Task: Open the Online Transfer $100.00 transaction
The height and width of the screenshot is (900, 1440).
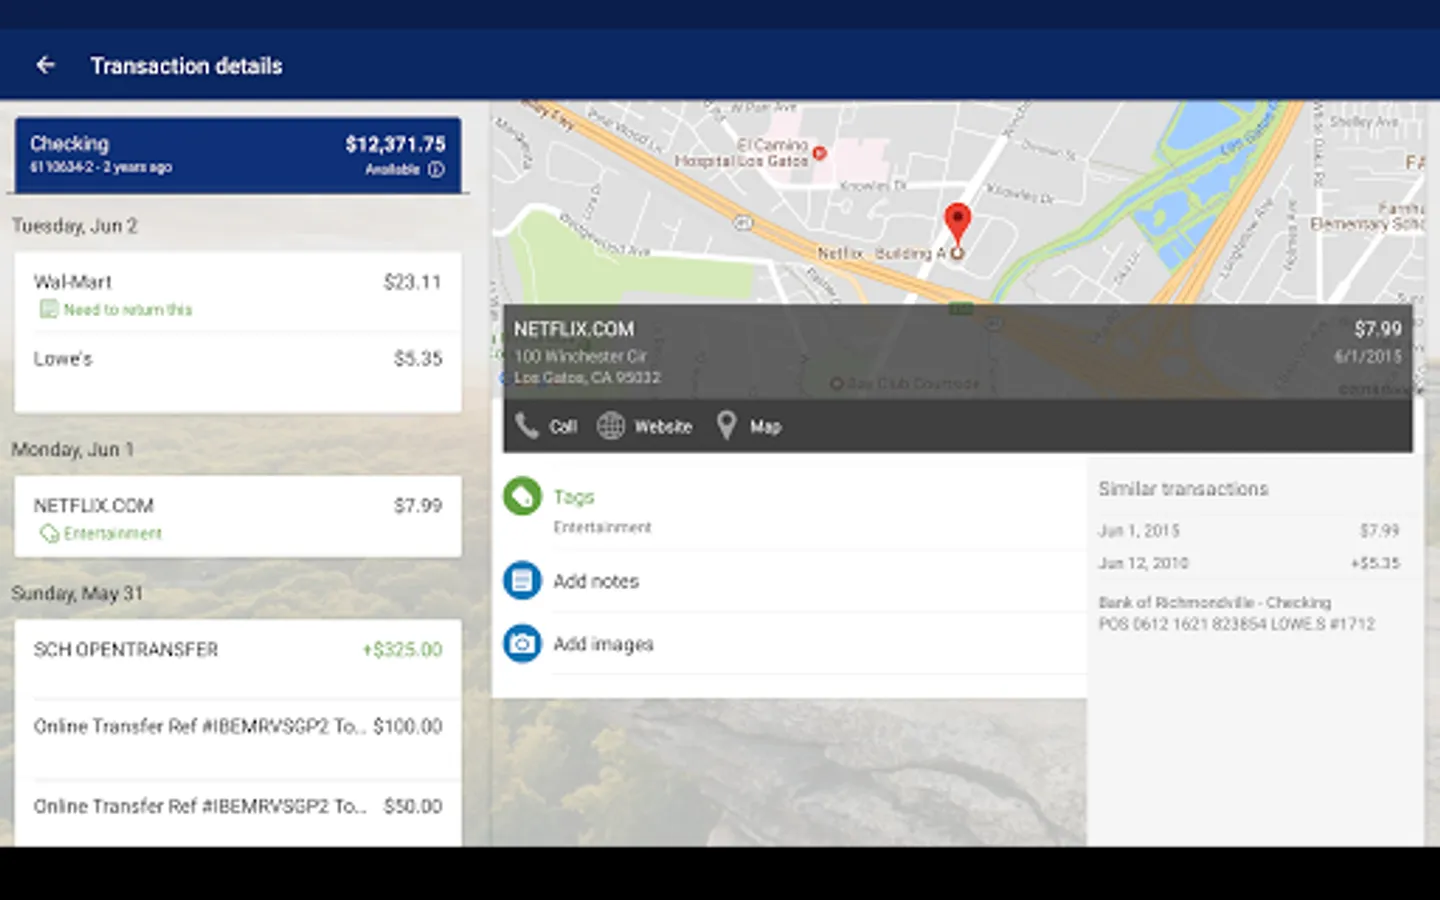Action: 238,739
